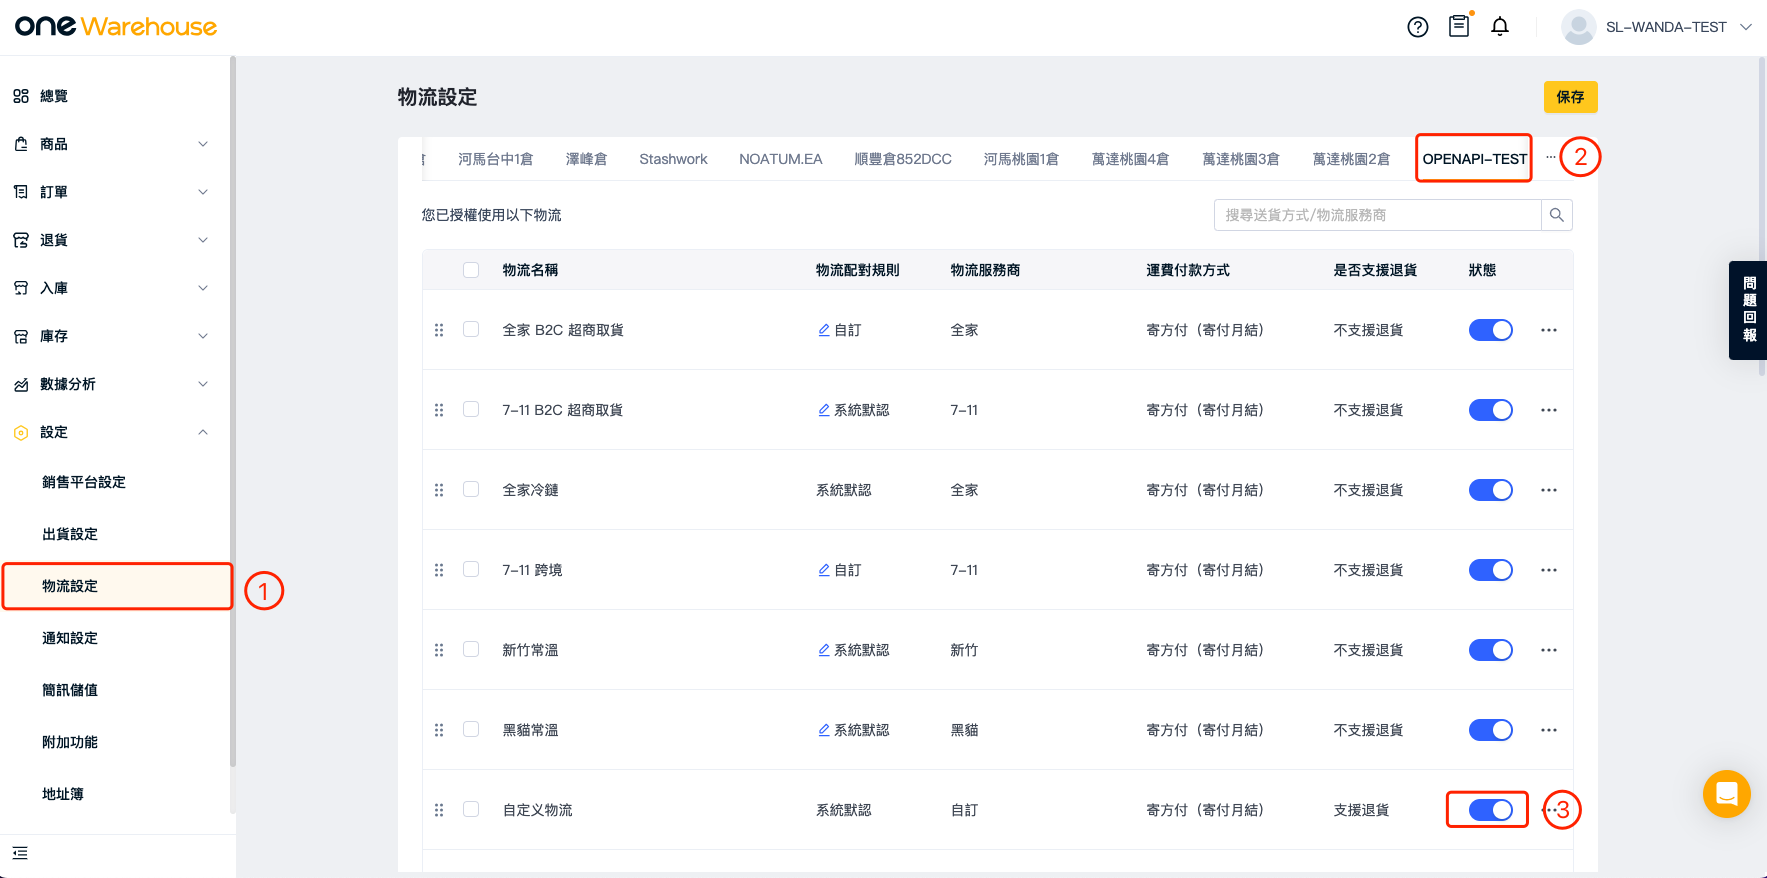Collapse sidebar using bottom menu icon
1767x878 pixels.
pyautogui.click(x=20, y=853)
